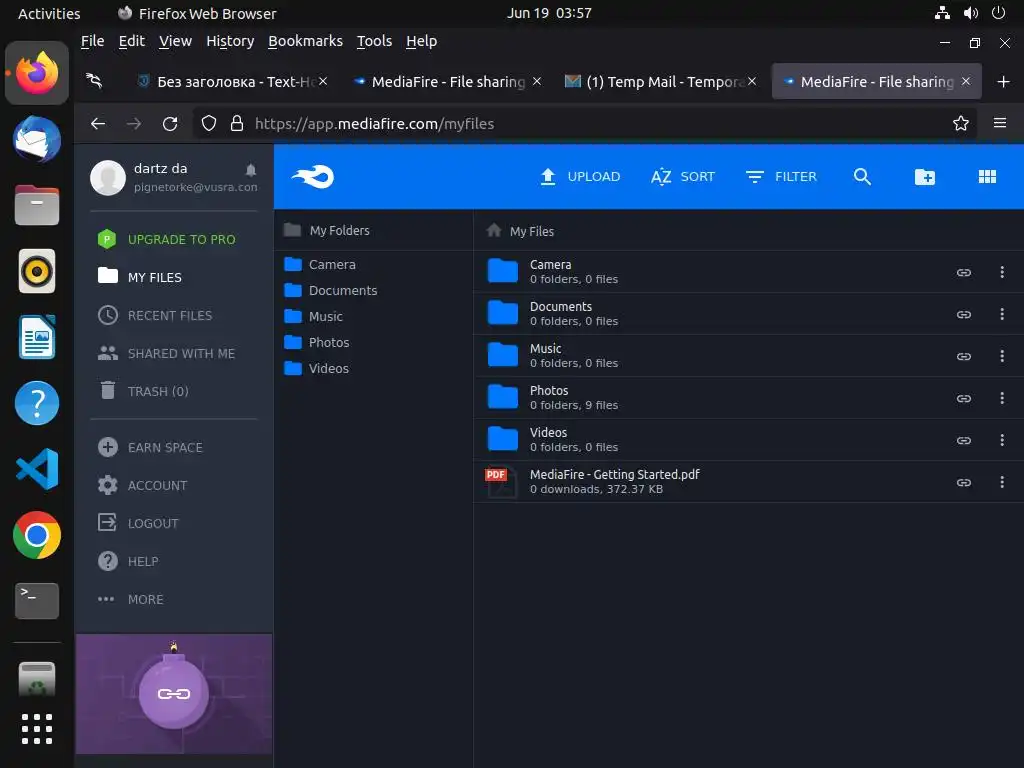Copy share link for Documents folder
This screenshot has height=768, width=1024.
click(964, 314)
